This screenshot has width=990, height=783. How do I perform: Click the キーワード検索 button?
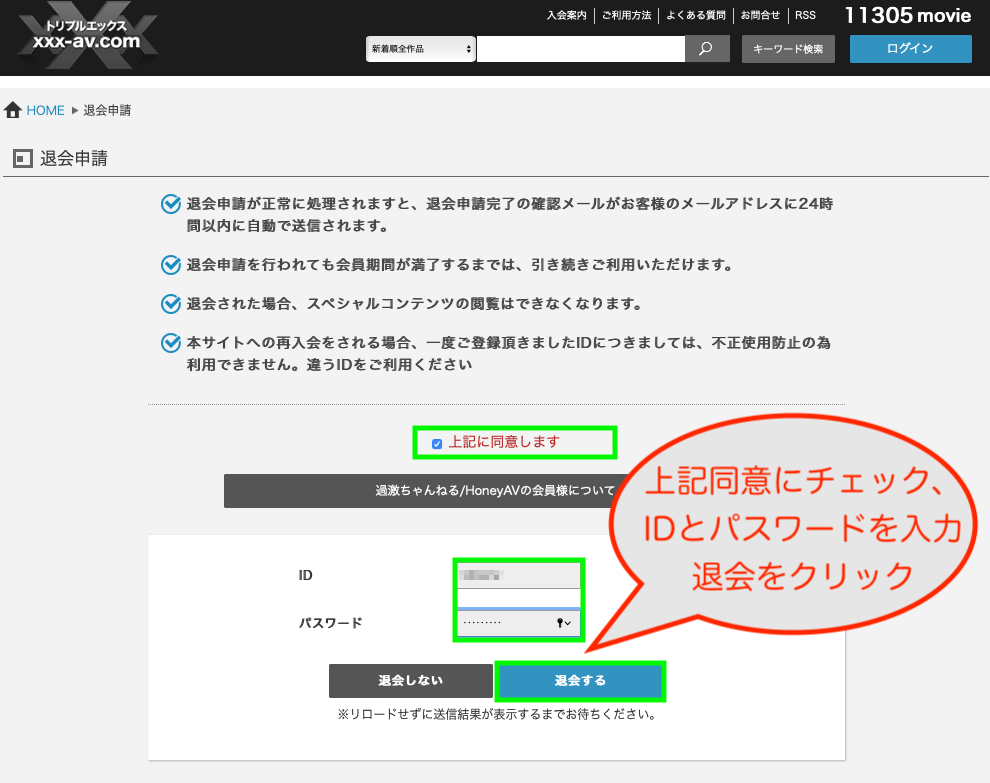point(788,49)
